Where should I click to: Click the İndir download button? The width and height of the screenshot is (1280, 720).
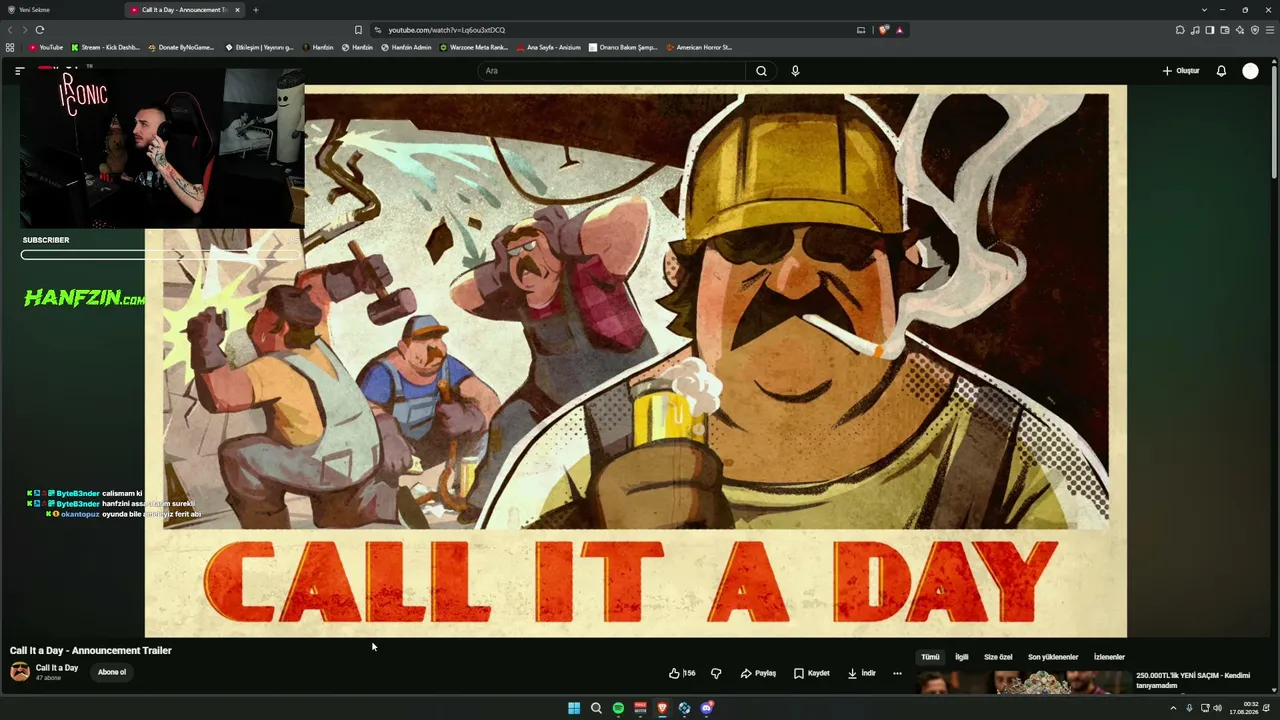pyautogui.click(x=861, y=673)
